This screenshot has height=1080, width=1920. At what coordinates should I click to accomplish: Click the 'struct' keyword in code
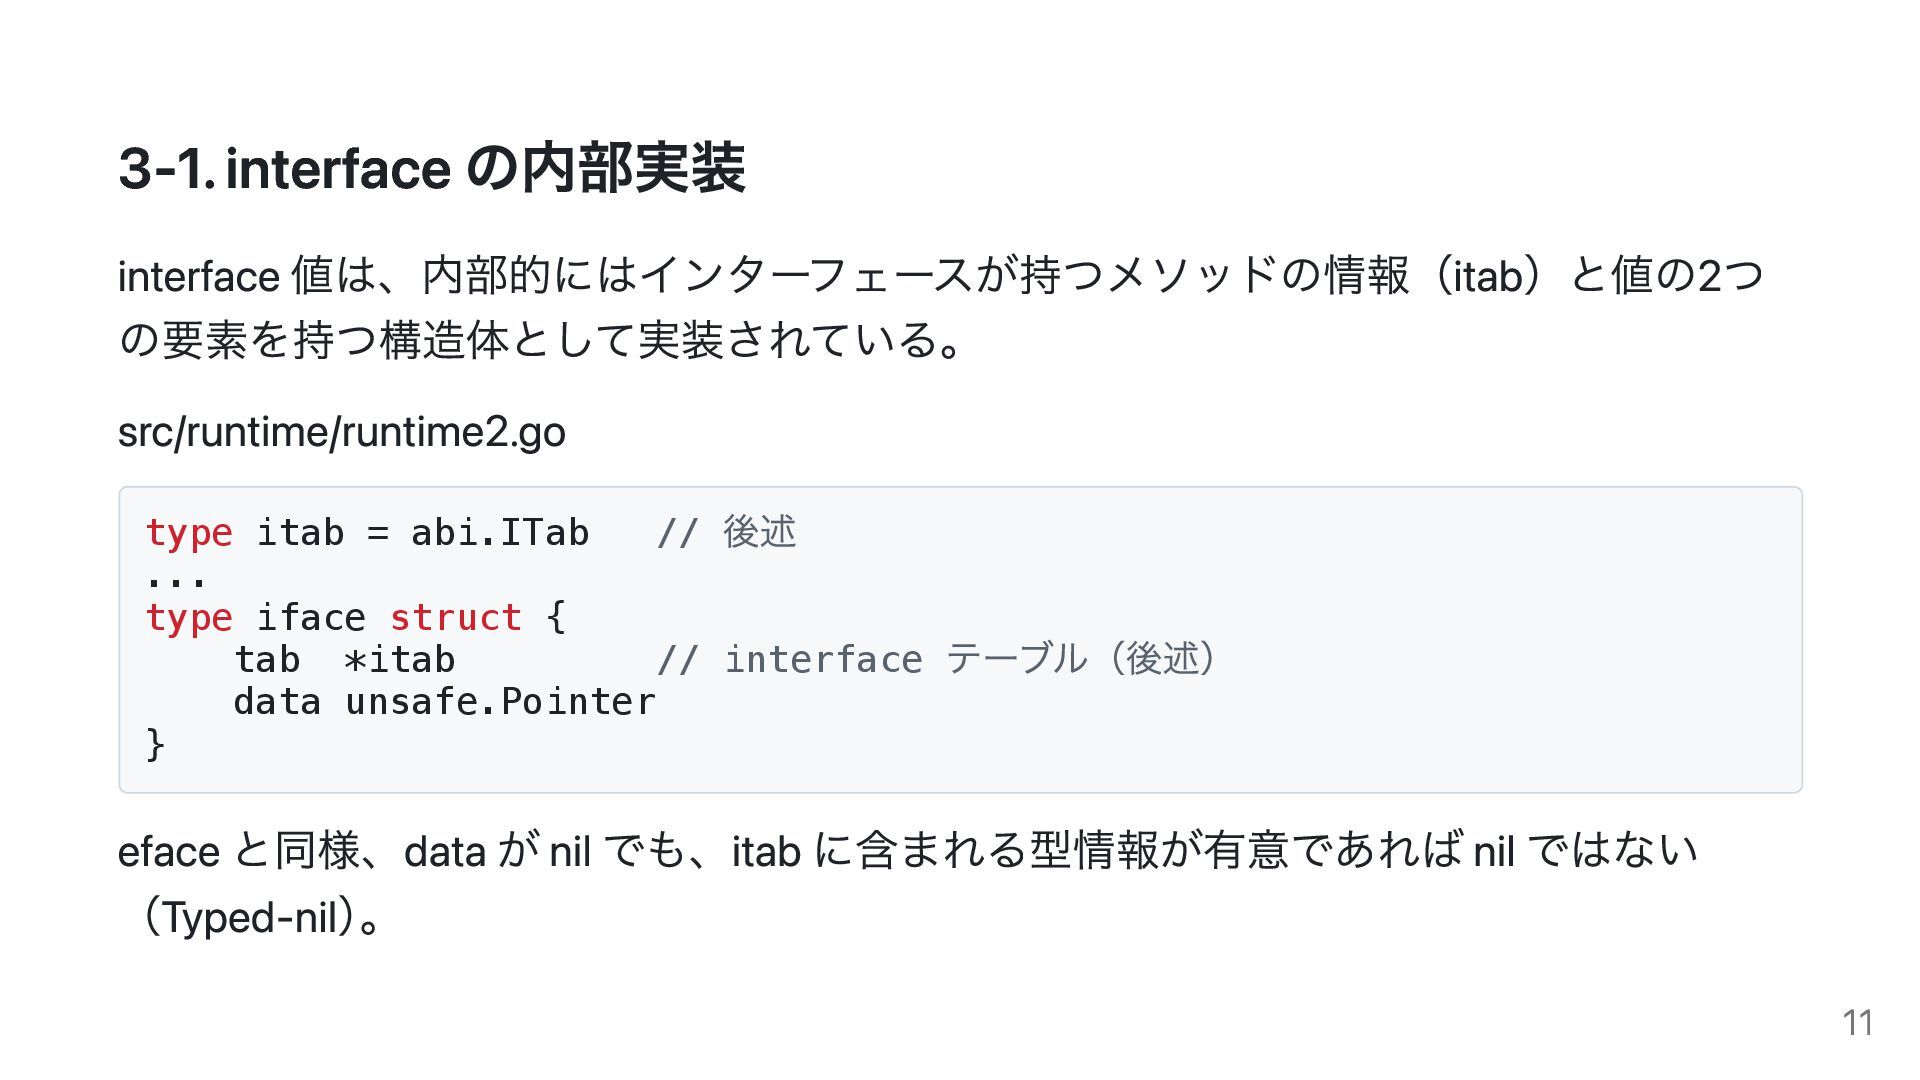coord(456,618)
